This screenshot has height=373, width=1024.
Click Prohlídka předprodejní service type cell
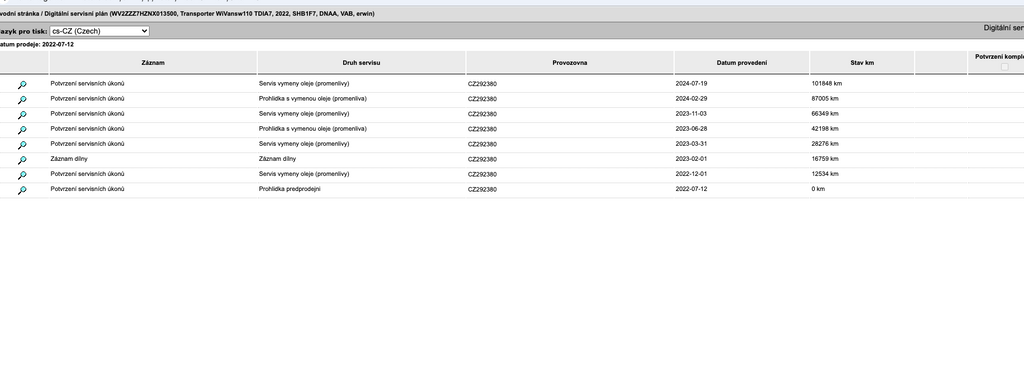click(289, 189)
